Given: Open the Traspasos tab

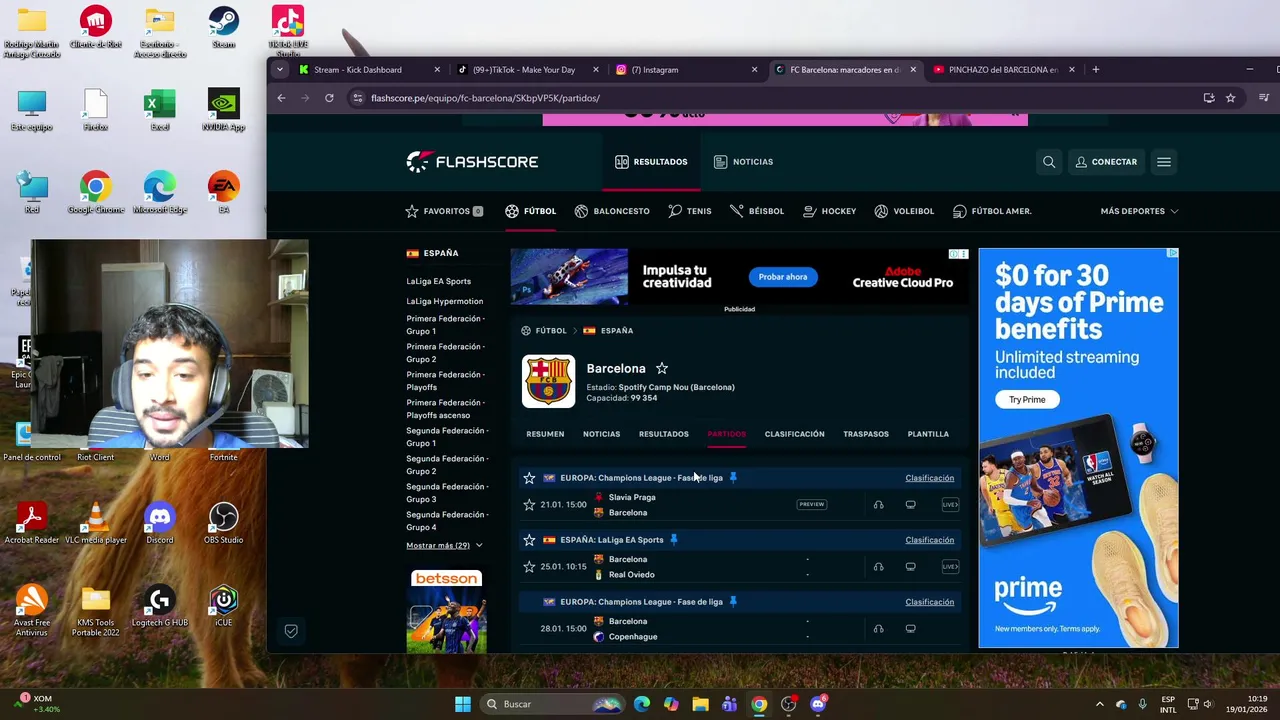Looking at the screenshot, I should pyautogui.click(x=866, y=434).
